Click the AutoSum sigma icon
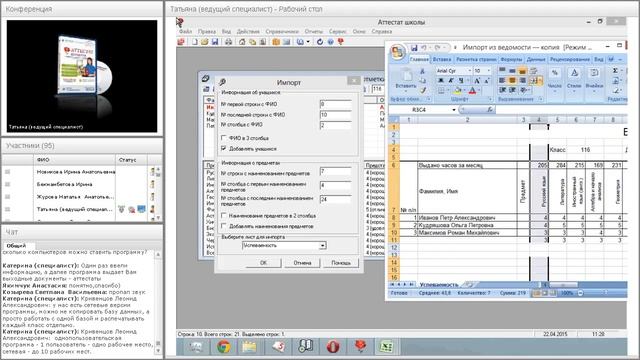Image resolution: width=640 pixels, height=360 pixels. click(615, 71)
